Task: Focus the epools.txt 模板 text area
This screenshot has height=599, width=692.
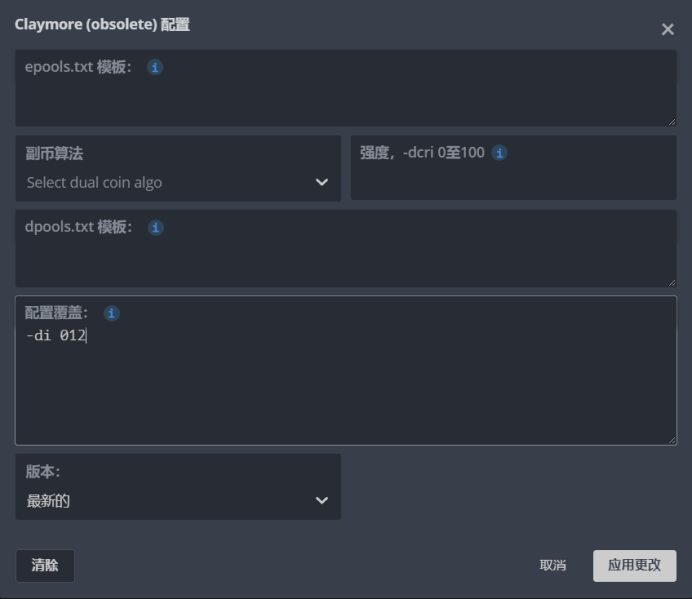Action: (x=345, y=100)
